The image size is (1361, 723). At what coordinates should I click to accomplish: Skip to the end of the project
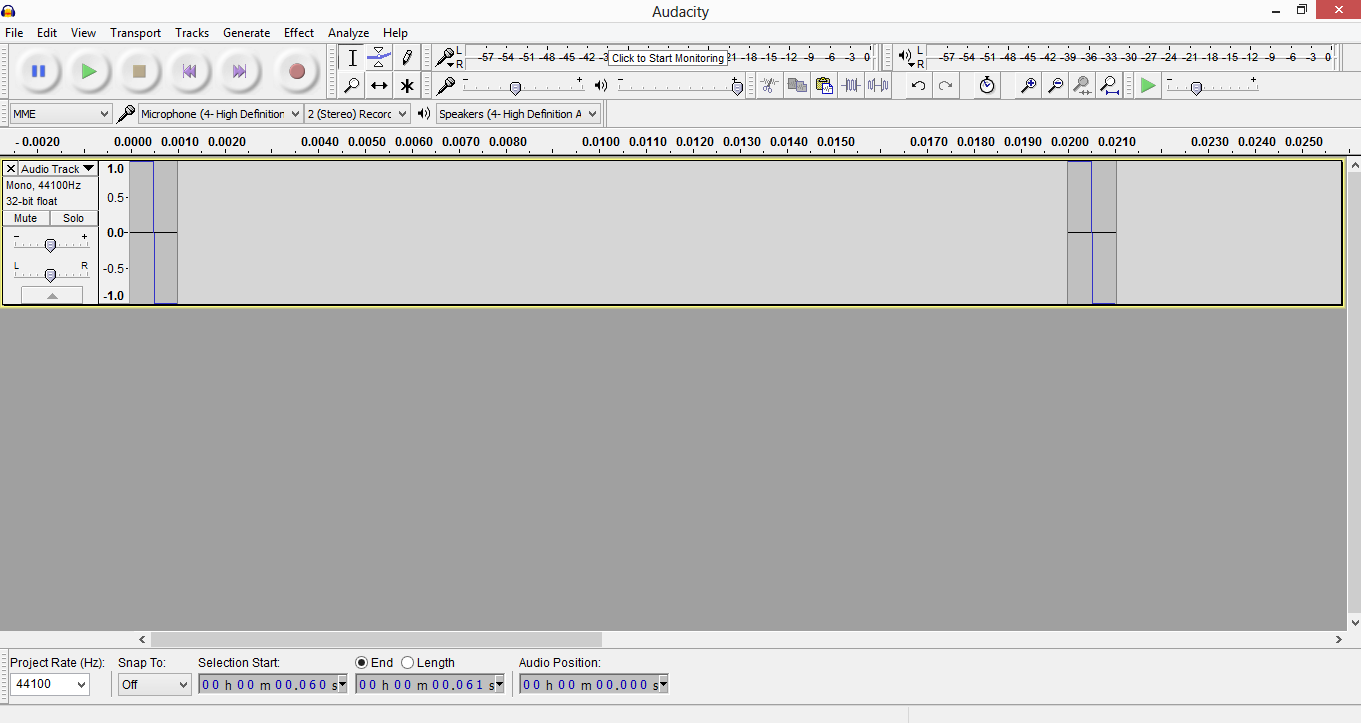[239, 71]
